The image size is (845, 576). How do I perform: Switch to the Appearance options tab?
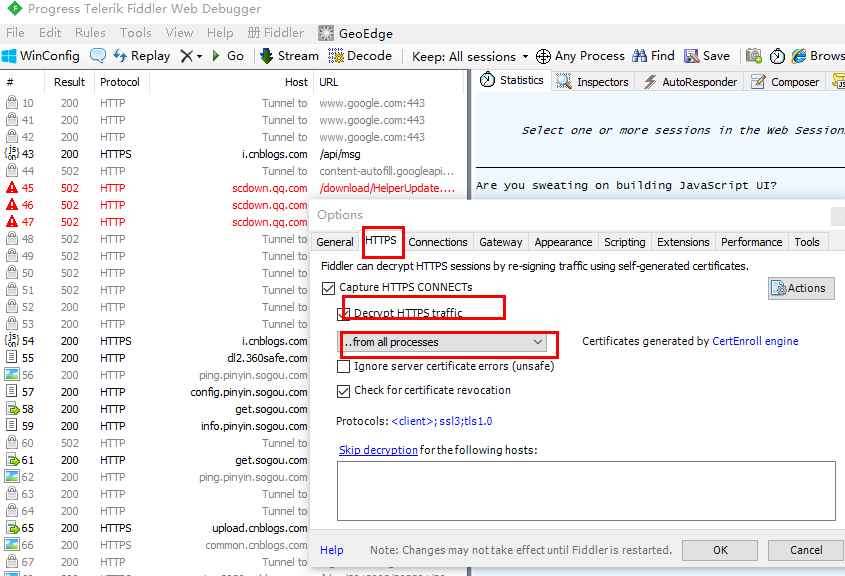coord(563,242)
